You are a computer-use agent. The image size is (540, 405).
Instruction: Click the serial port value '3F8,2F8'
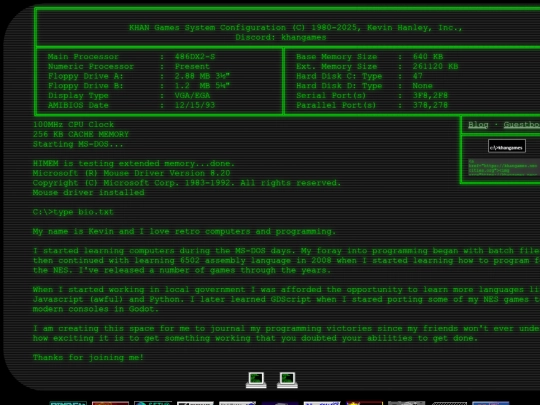coord(430,95)
